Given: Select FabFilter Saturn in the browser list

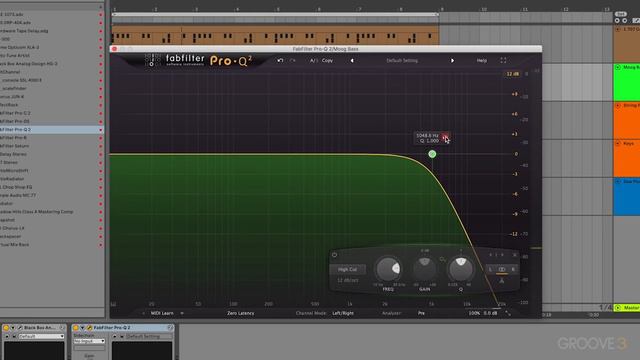Looking at the screenshot, I should coord(51,146).
